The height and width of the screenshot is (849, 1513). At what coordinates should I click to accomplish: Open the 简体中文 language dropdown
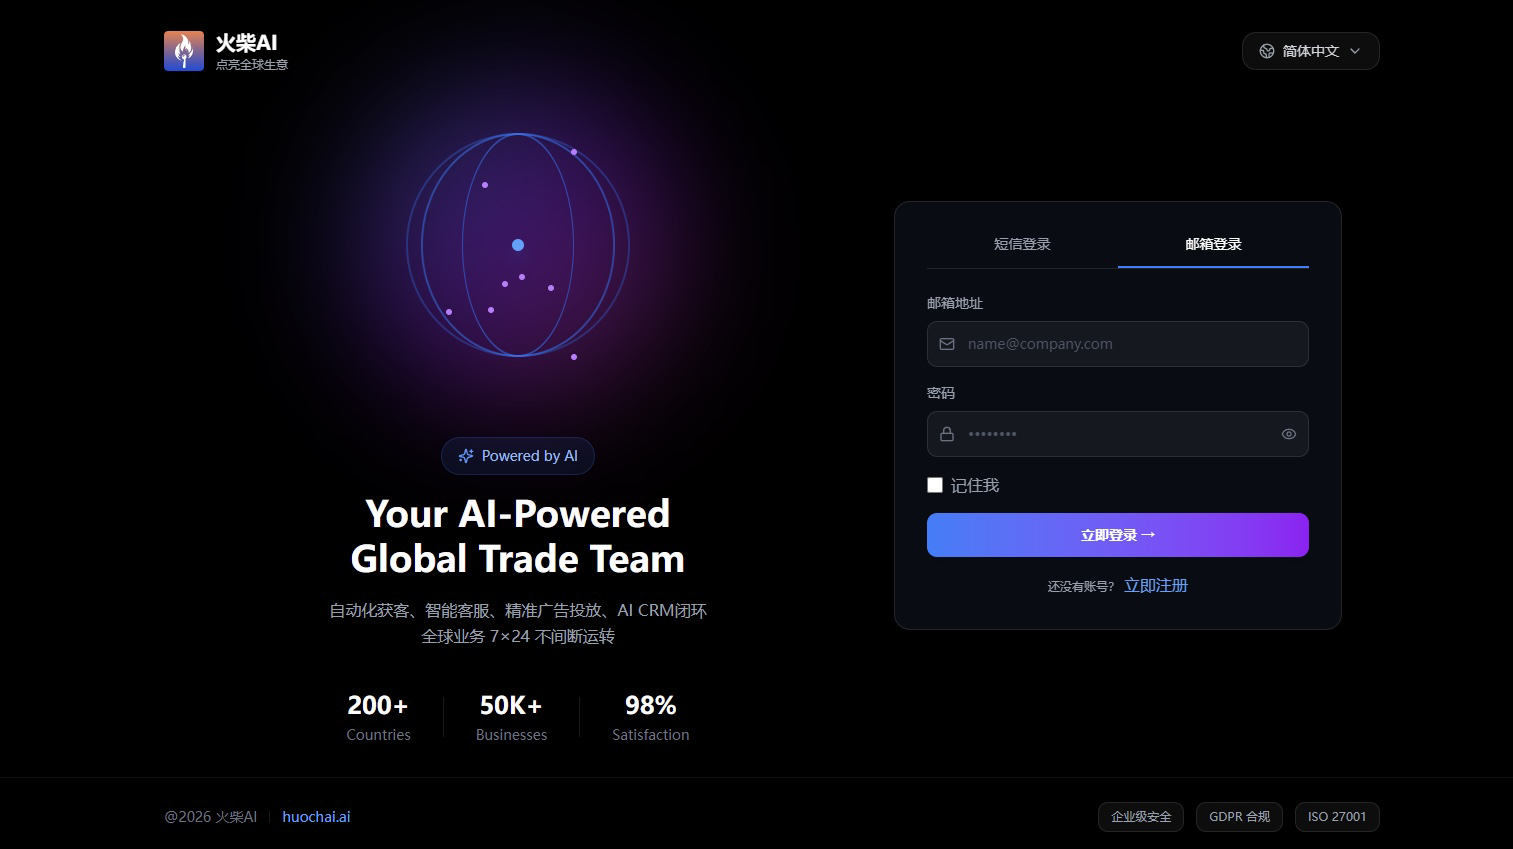(x=1310, y=51)
